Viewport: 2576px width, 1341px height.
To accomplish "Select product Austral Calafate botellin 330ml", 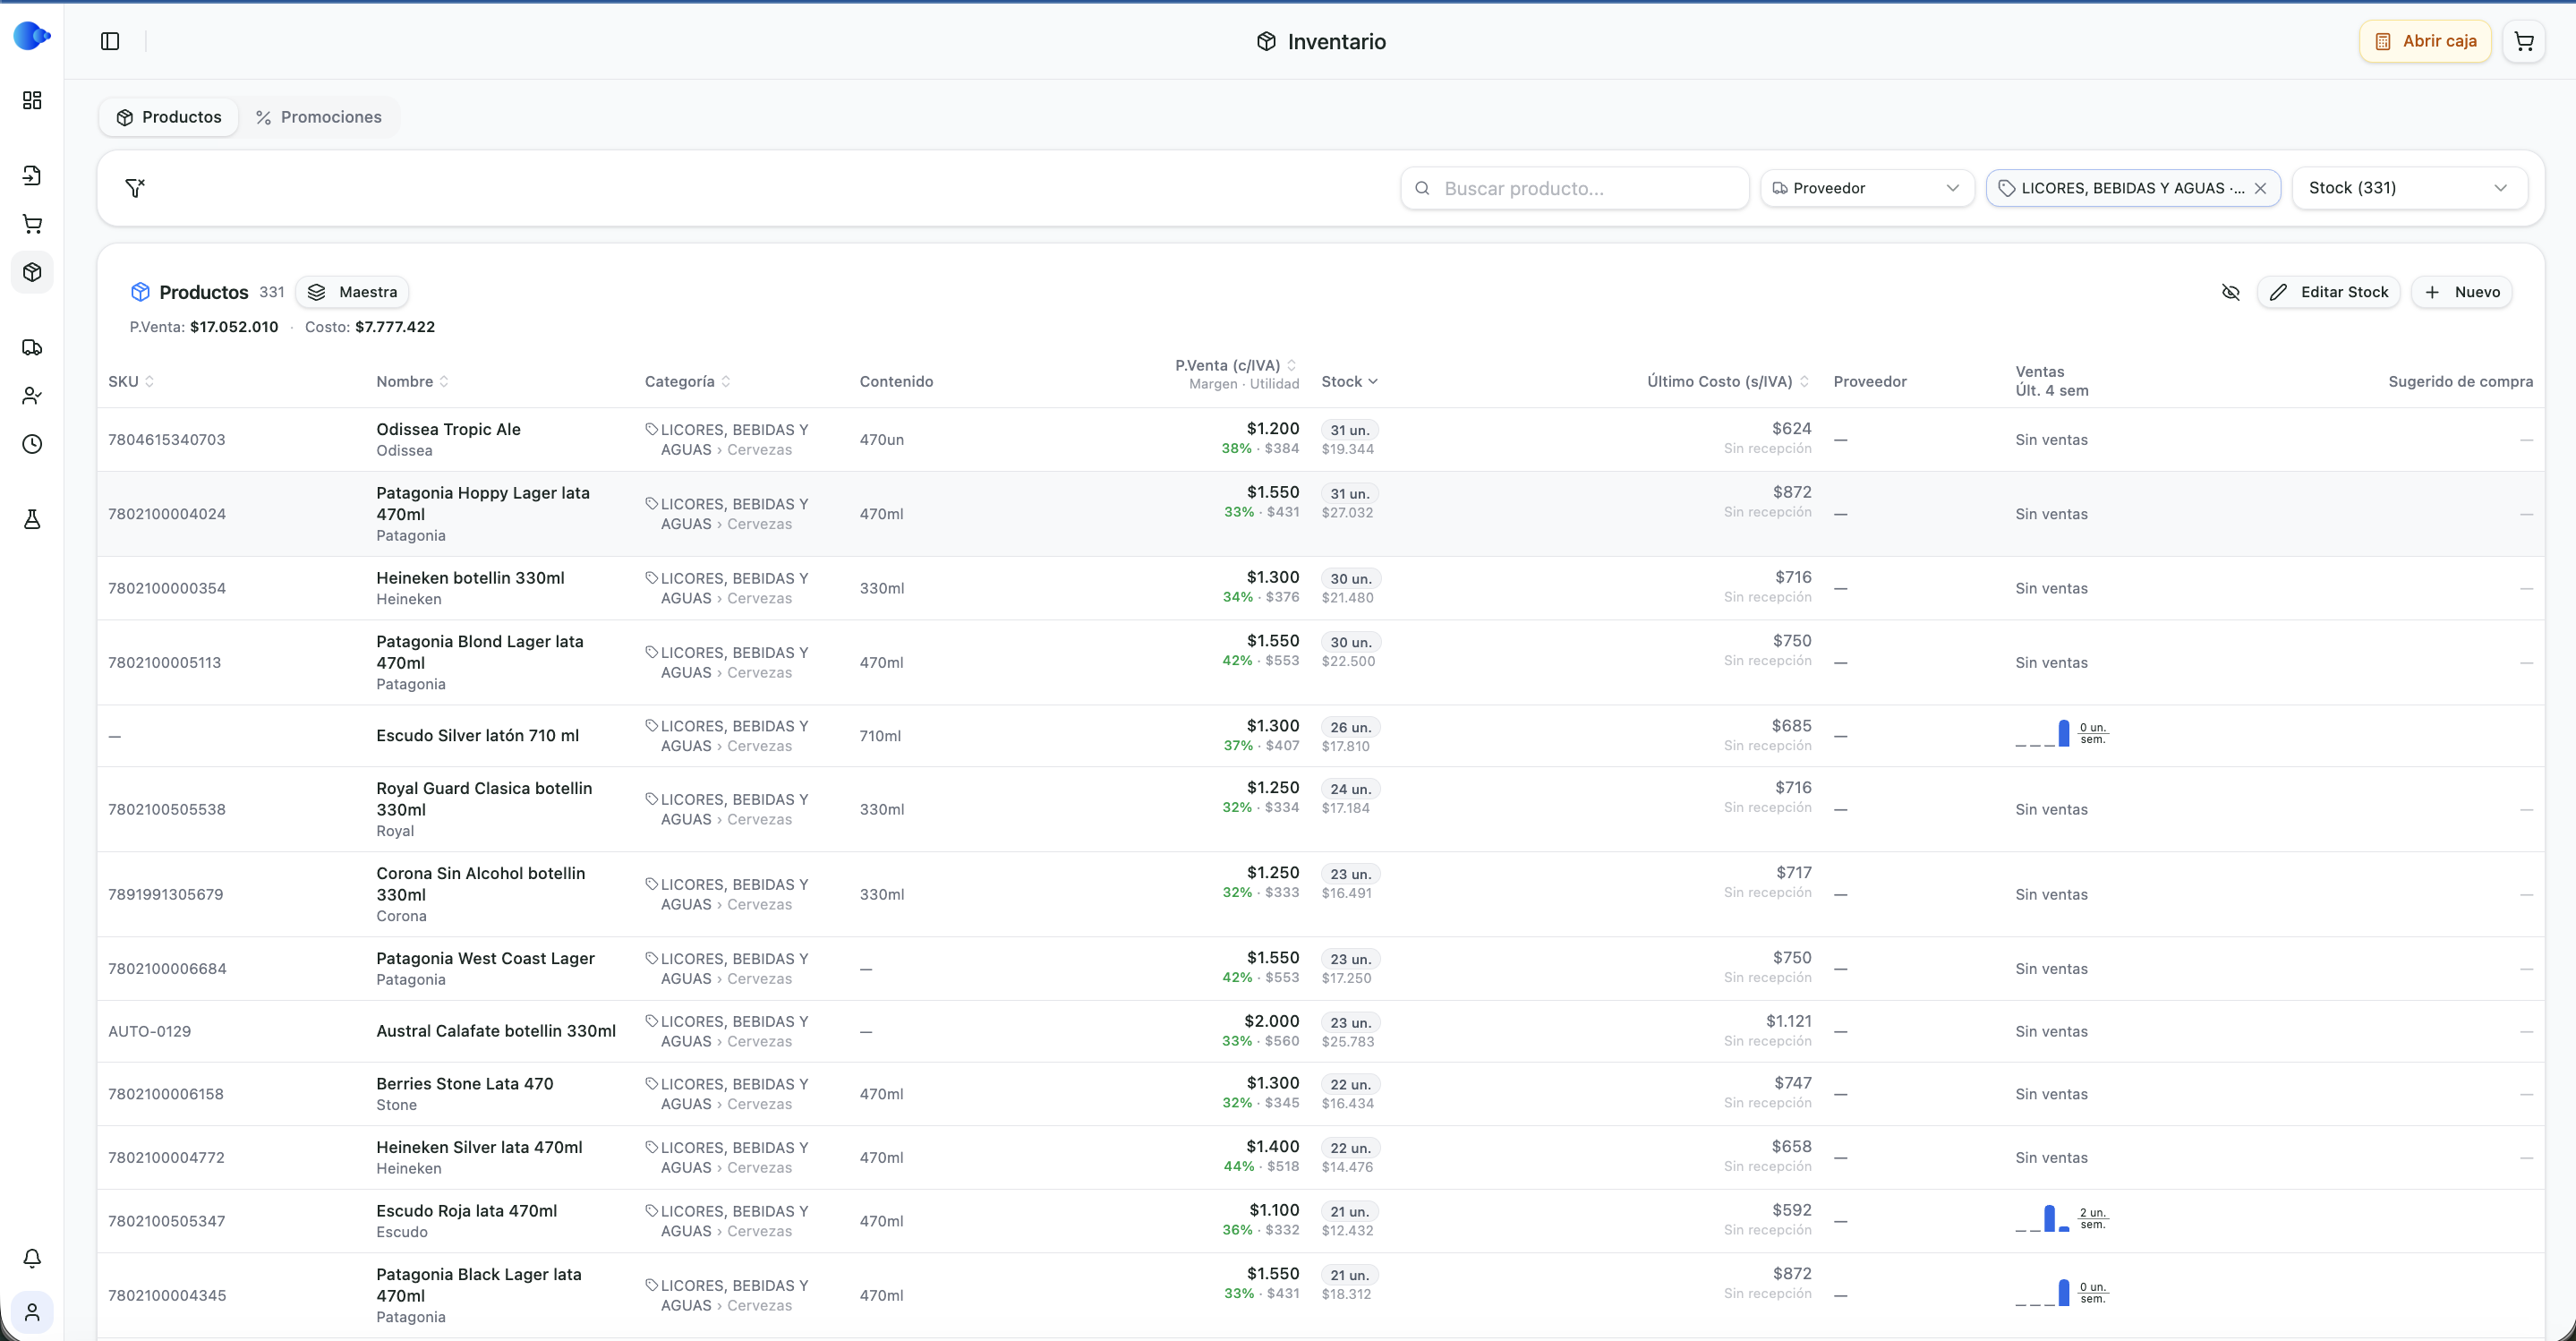I will click(496, 1031).
